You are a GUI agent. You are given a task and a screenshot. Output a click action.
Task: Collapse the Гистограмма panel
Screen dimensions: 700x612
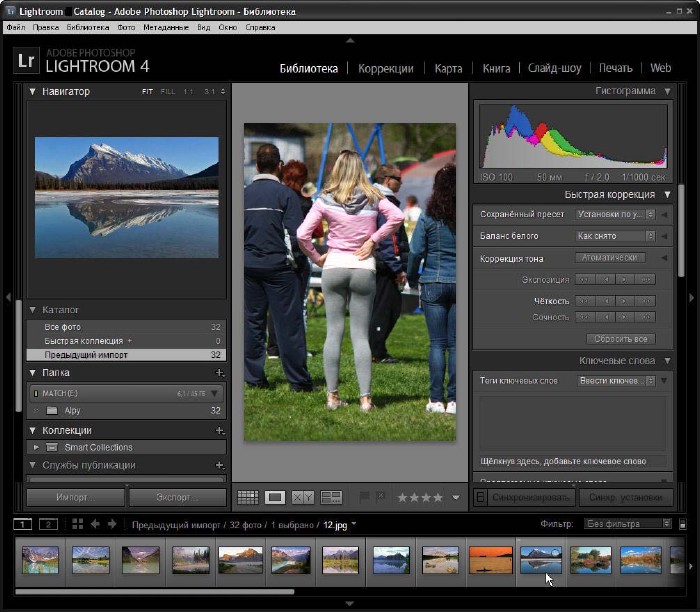[665, 91]
